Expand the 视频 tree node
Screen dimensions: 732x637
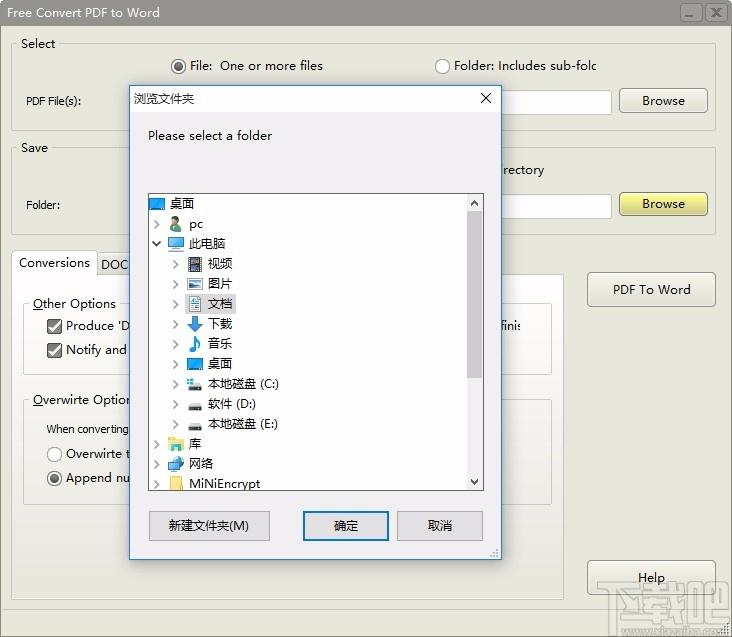coord(176,264)
